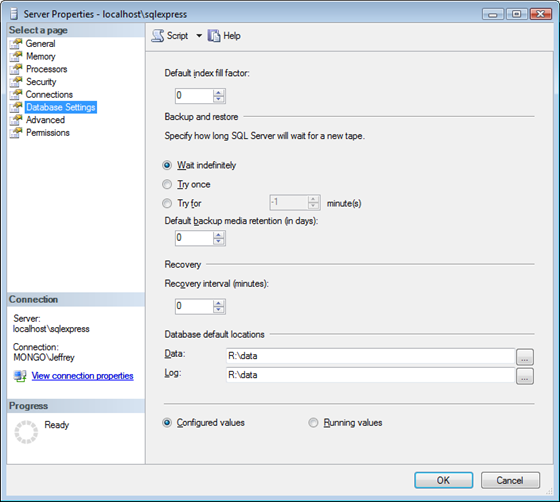Open the Memory page icon
Viewport: 560px width, 502px height.
(16, 56)
